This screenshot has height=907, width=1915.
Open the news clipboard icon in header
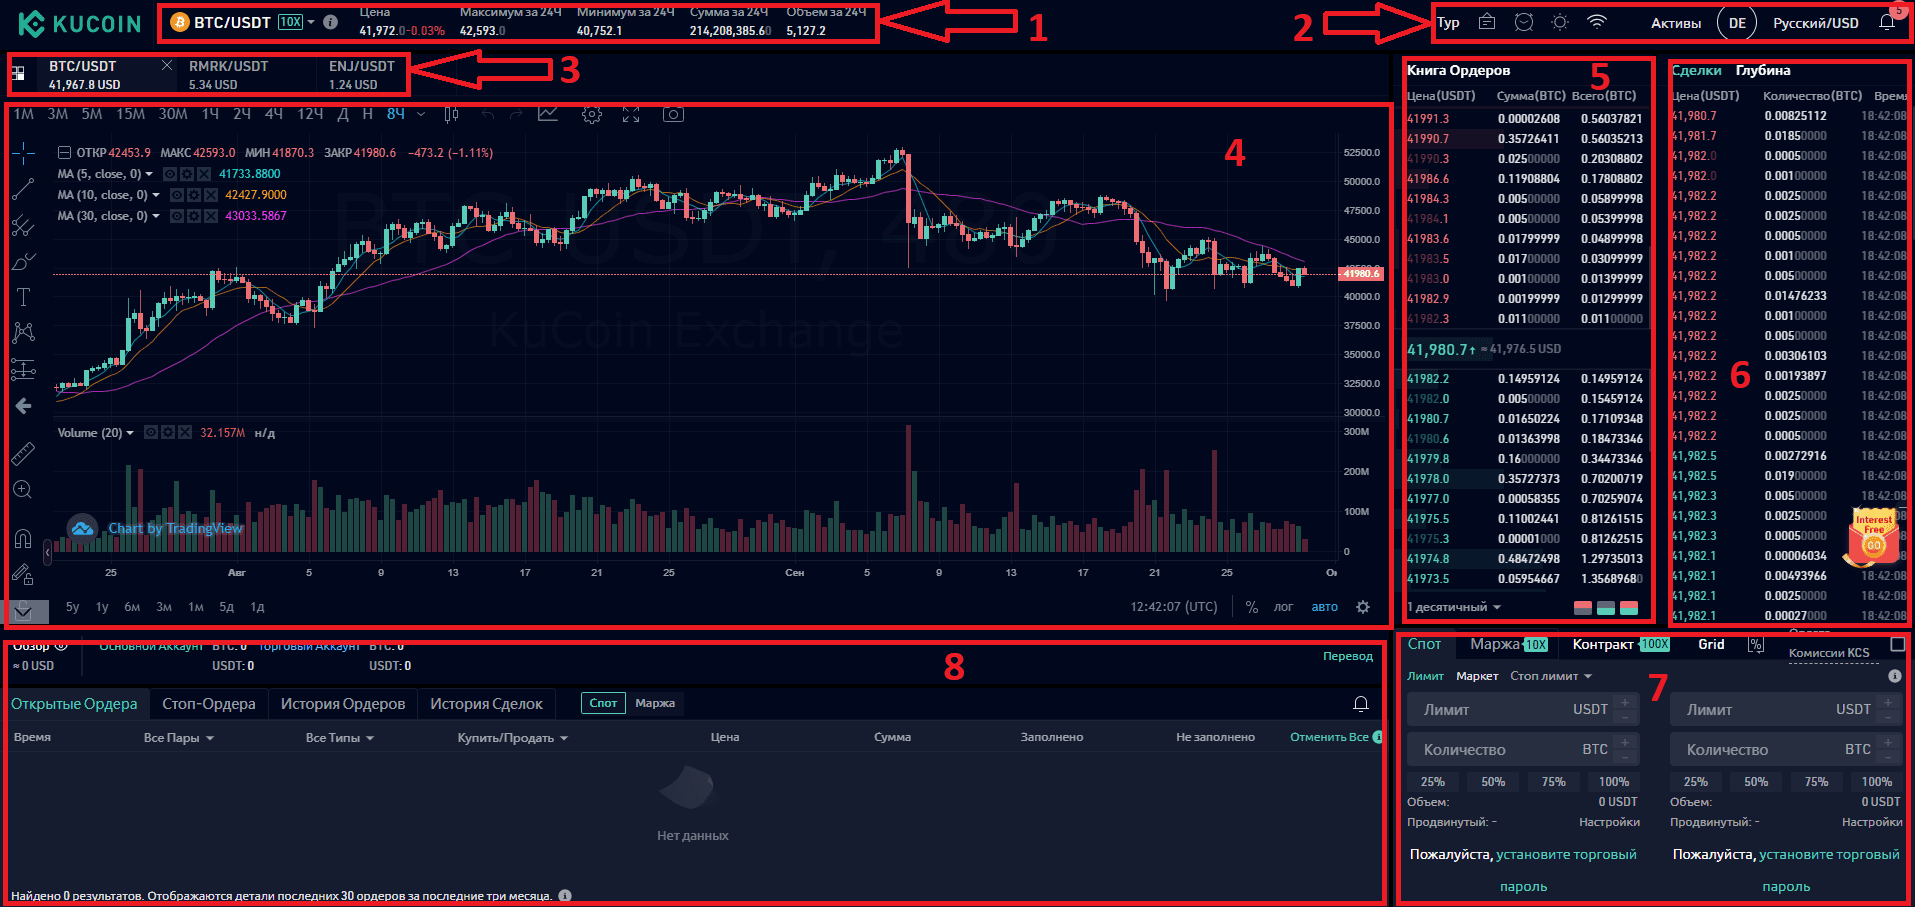click(1487, 22)
